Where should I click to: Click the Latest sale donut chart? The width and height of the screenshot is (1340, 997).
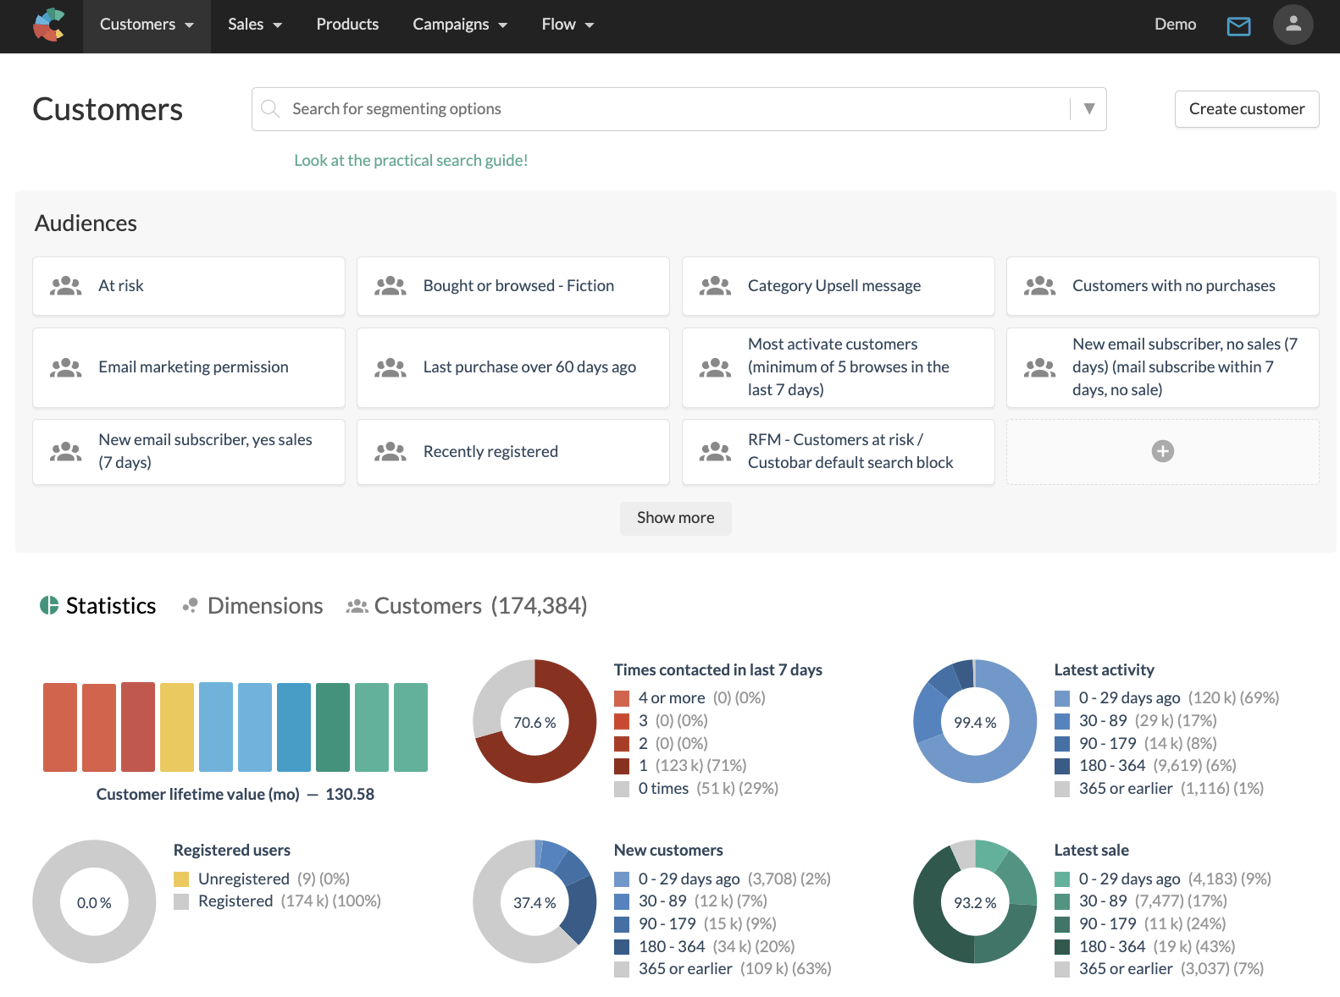tap(975, 902)
